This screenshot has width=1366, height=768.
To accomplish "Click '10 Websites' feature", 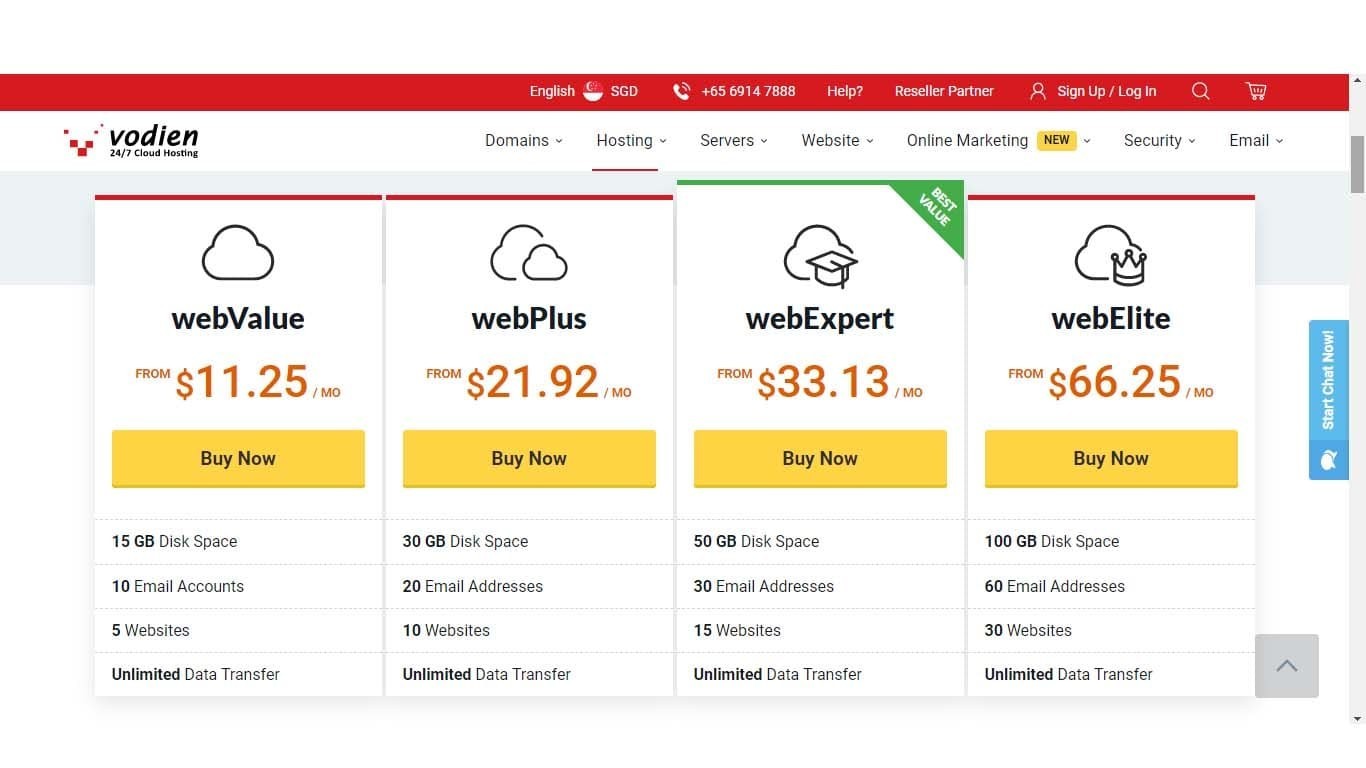I will (x=447, y=631).
